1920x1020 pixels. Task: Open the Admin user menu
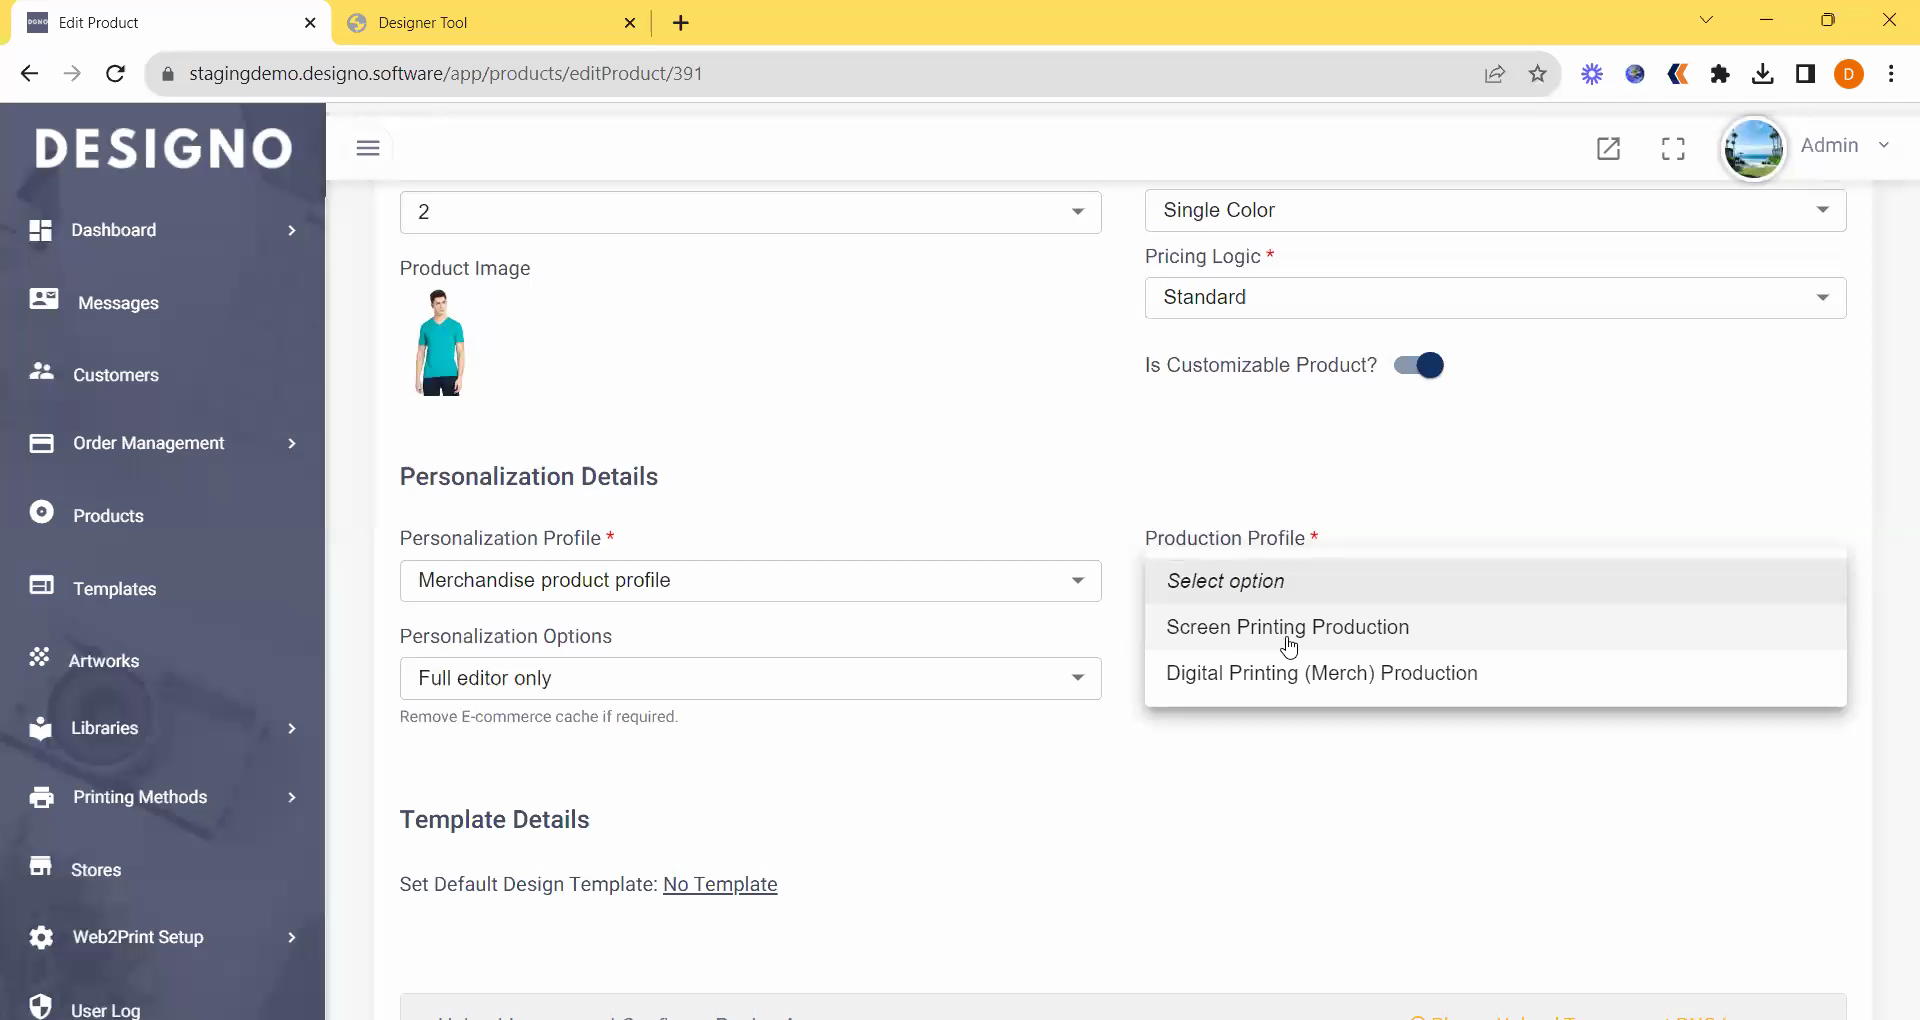coord(1844,146)
